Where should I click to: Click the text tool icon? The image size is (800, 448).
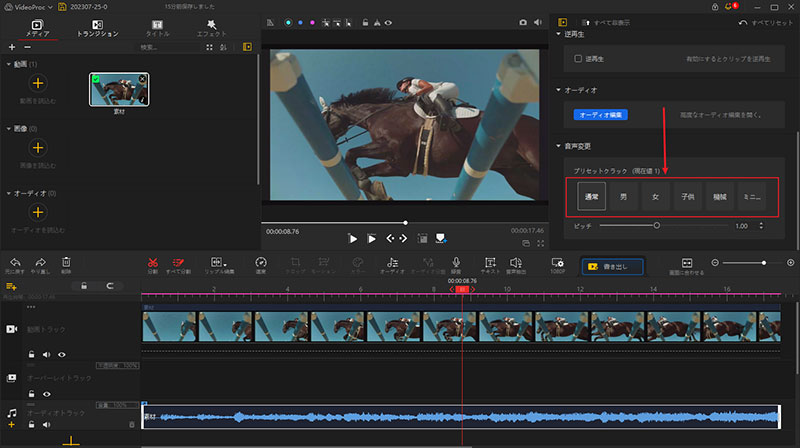pyautogui.click(x=490, y=262)
